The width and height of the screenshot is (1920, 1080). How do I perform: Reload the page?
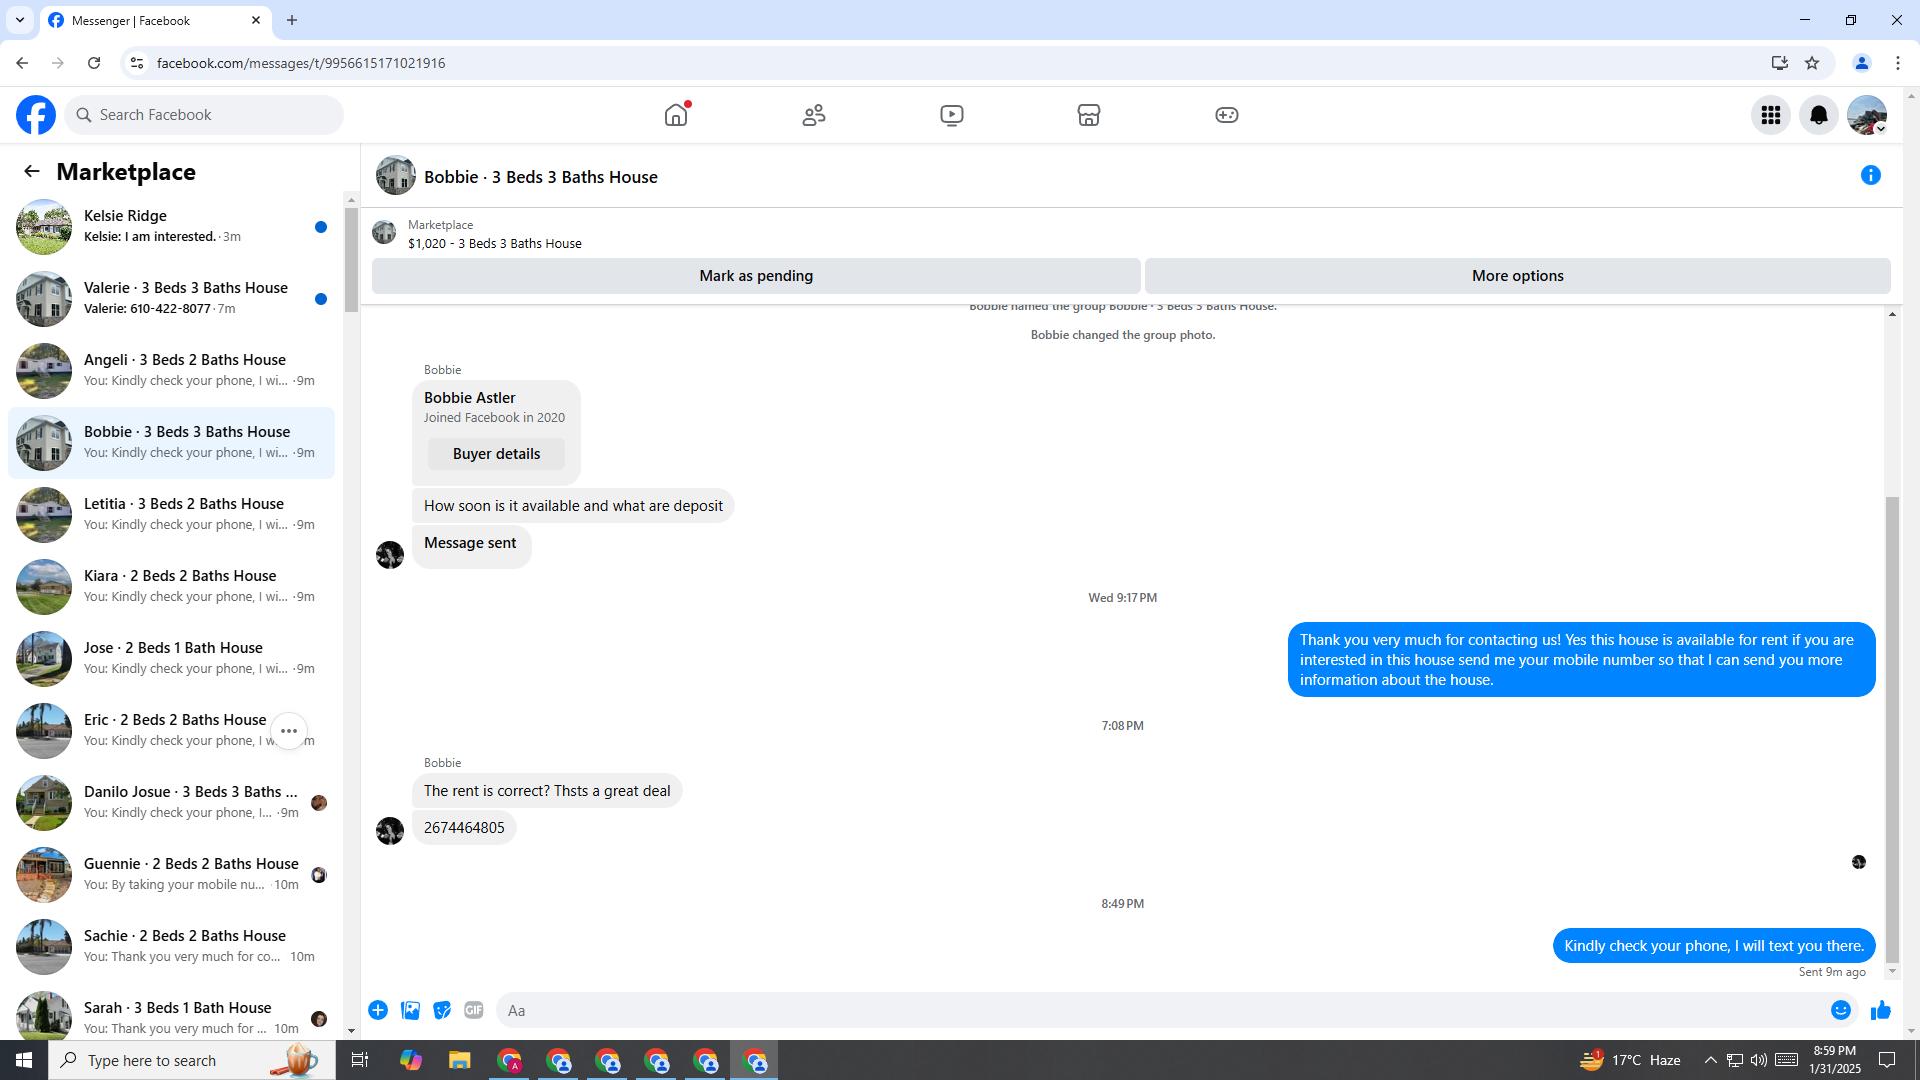point(94,63)
